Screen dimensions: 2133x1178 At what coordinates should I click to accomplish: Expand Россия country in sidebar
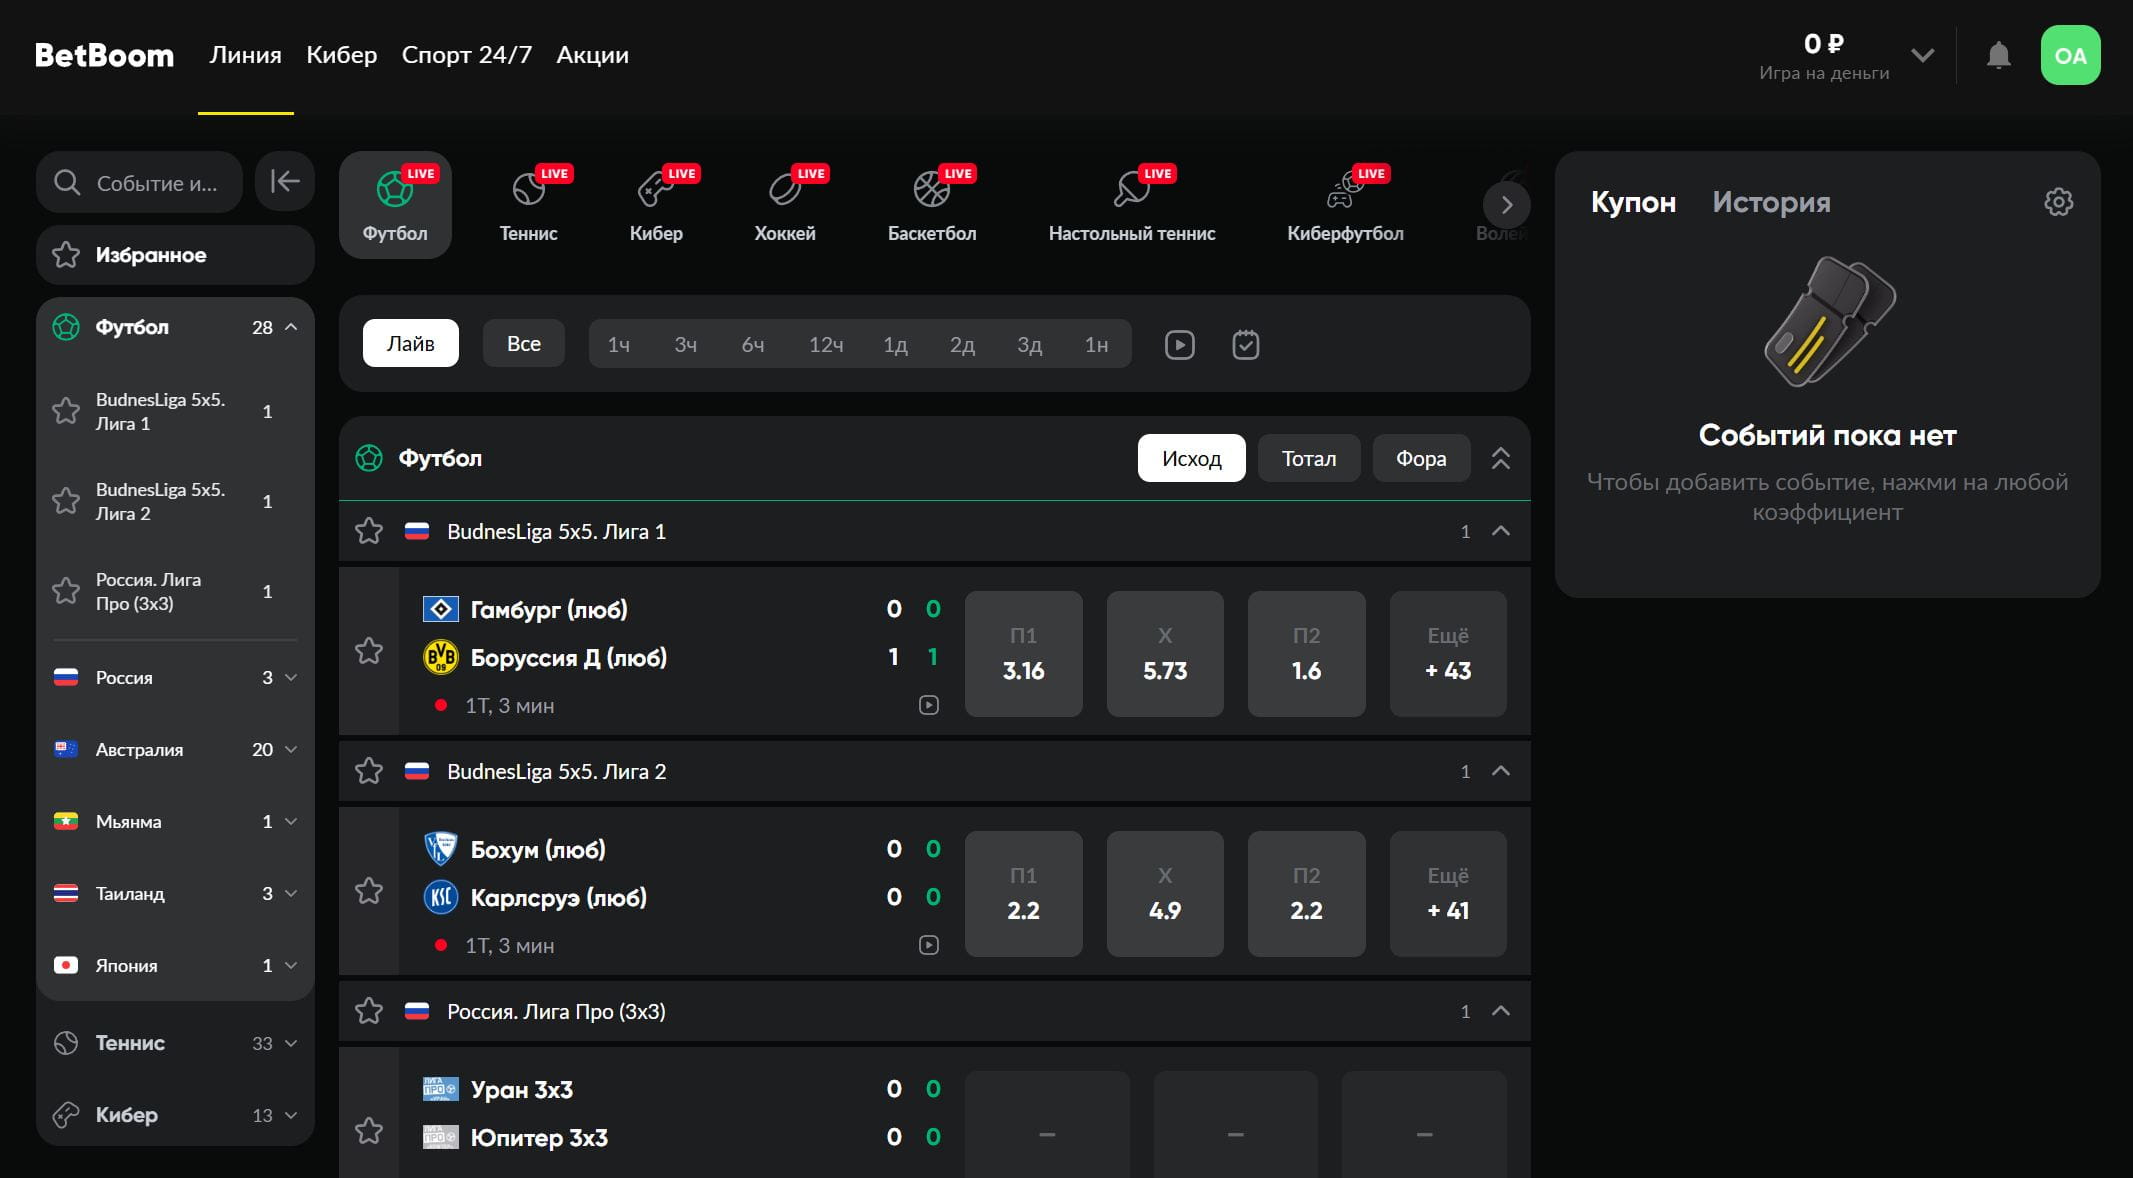point(291,677)
